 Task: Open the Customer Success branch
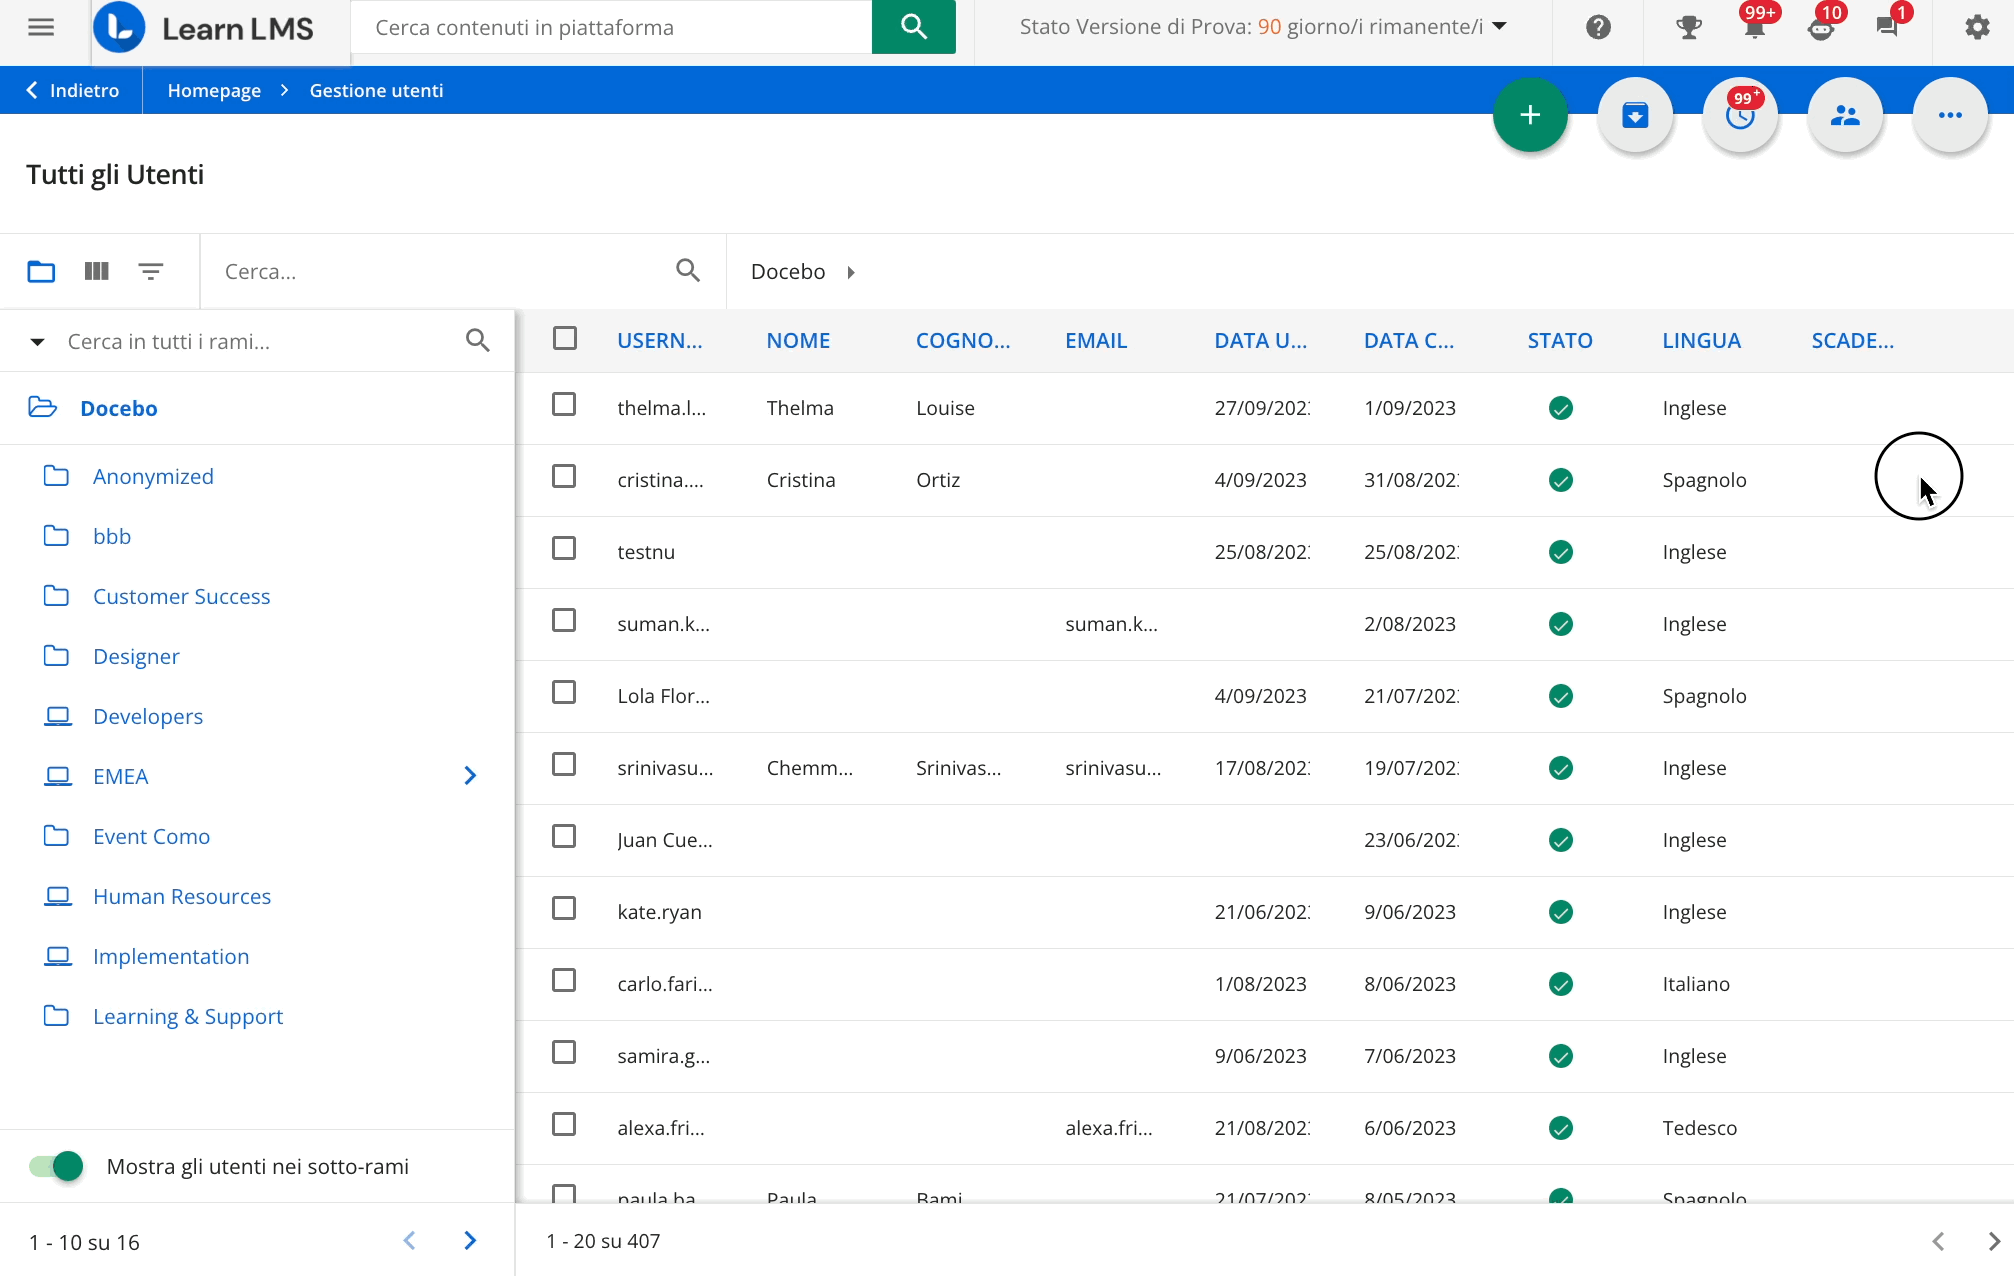coord(181,596)
